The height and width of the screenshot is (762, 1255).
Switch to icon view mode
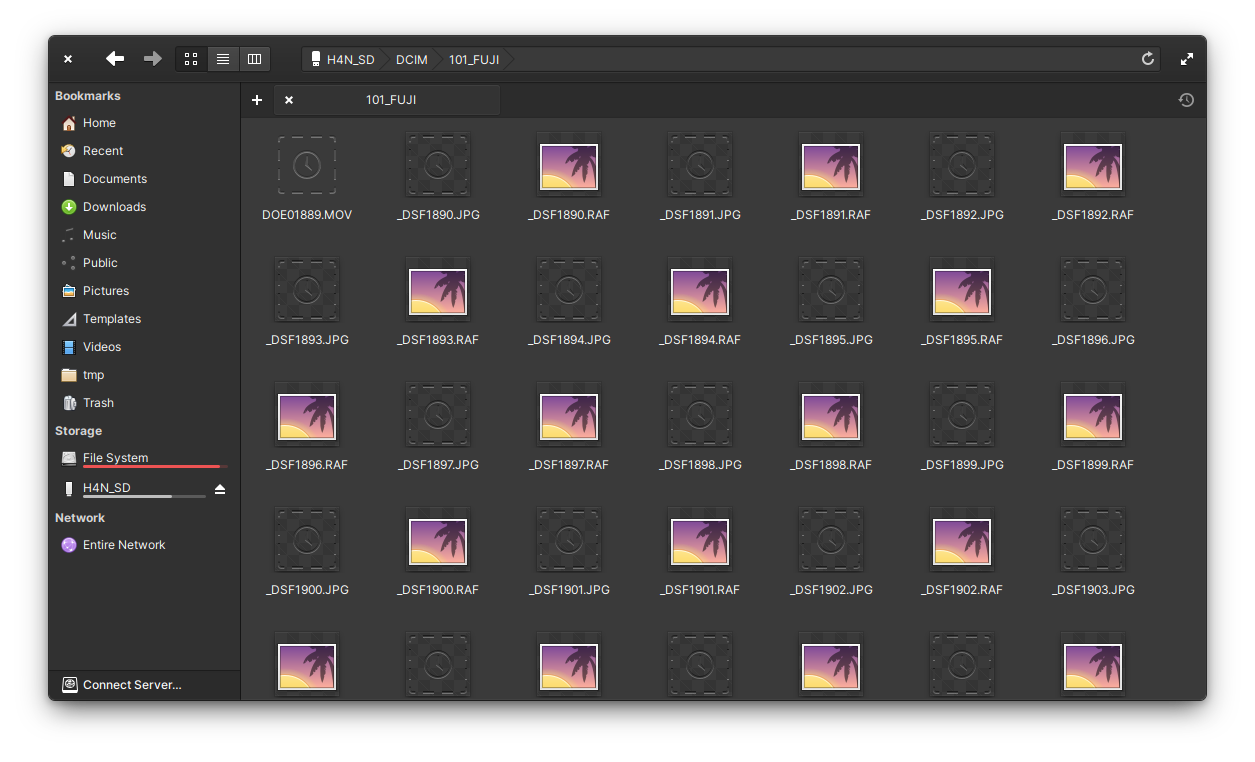pyautogui.click(x=191, y=58)
